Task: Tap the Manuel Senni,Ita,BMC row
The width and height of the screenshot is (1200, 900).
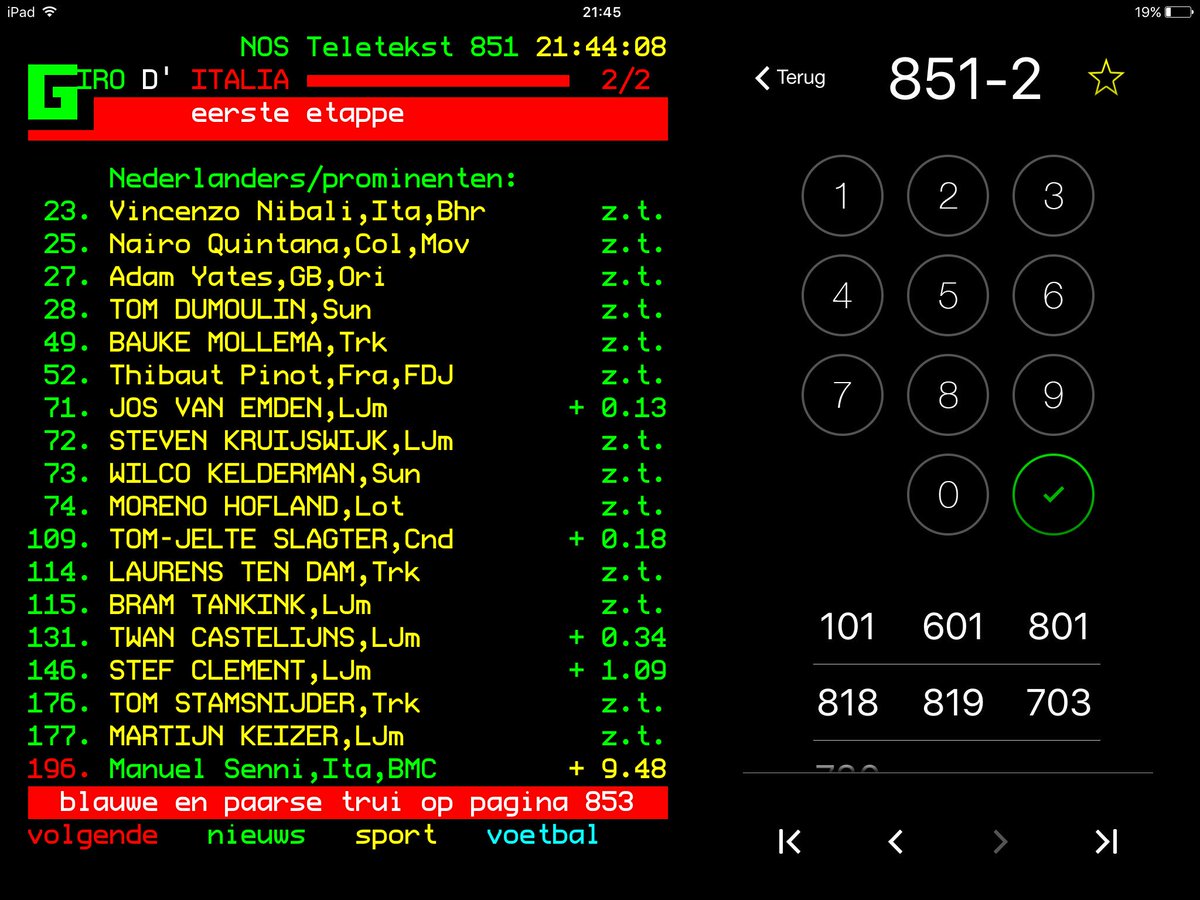Action: 347,769
